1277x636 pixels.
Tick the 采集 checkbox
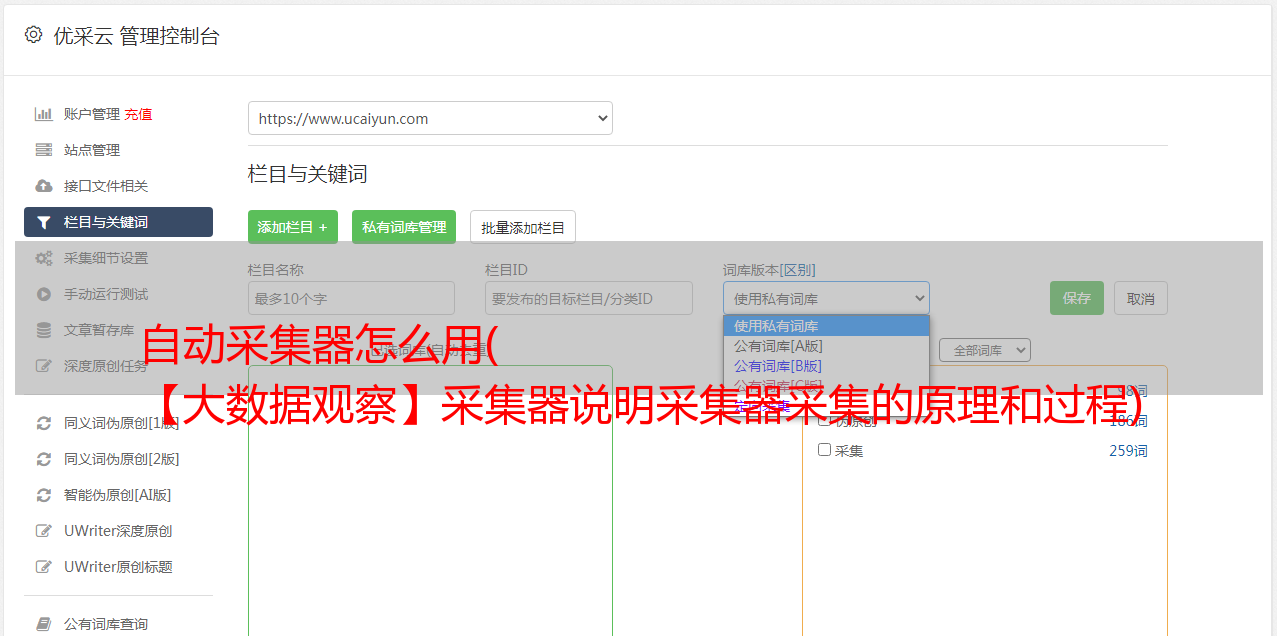tap(825, 450)
